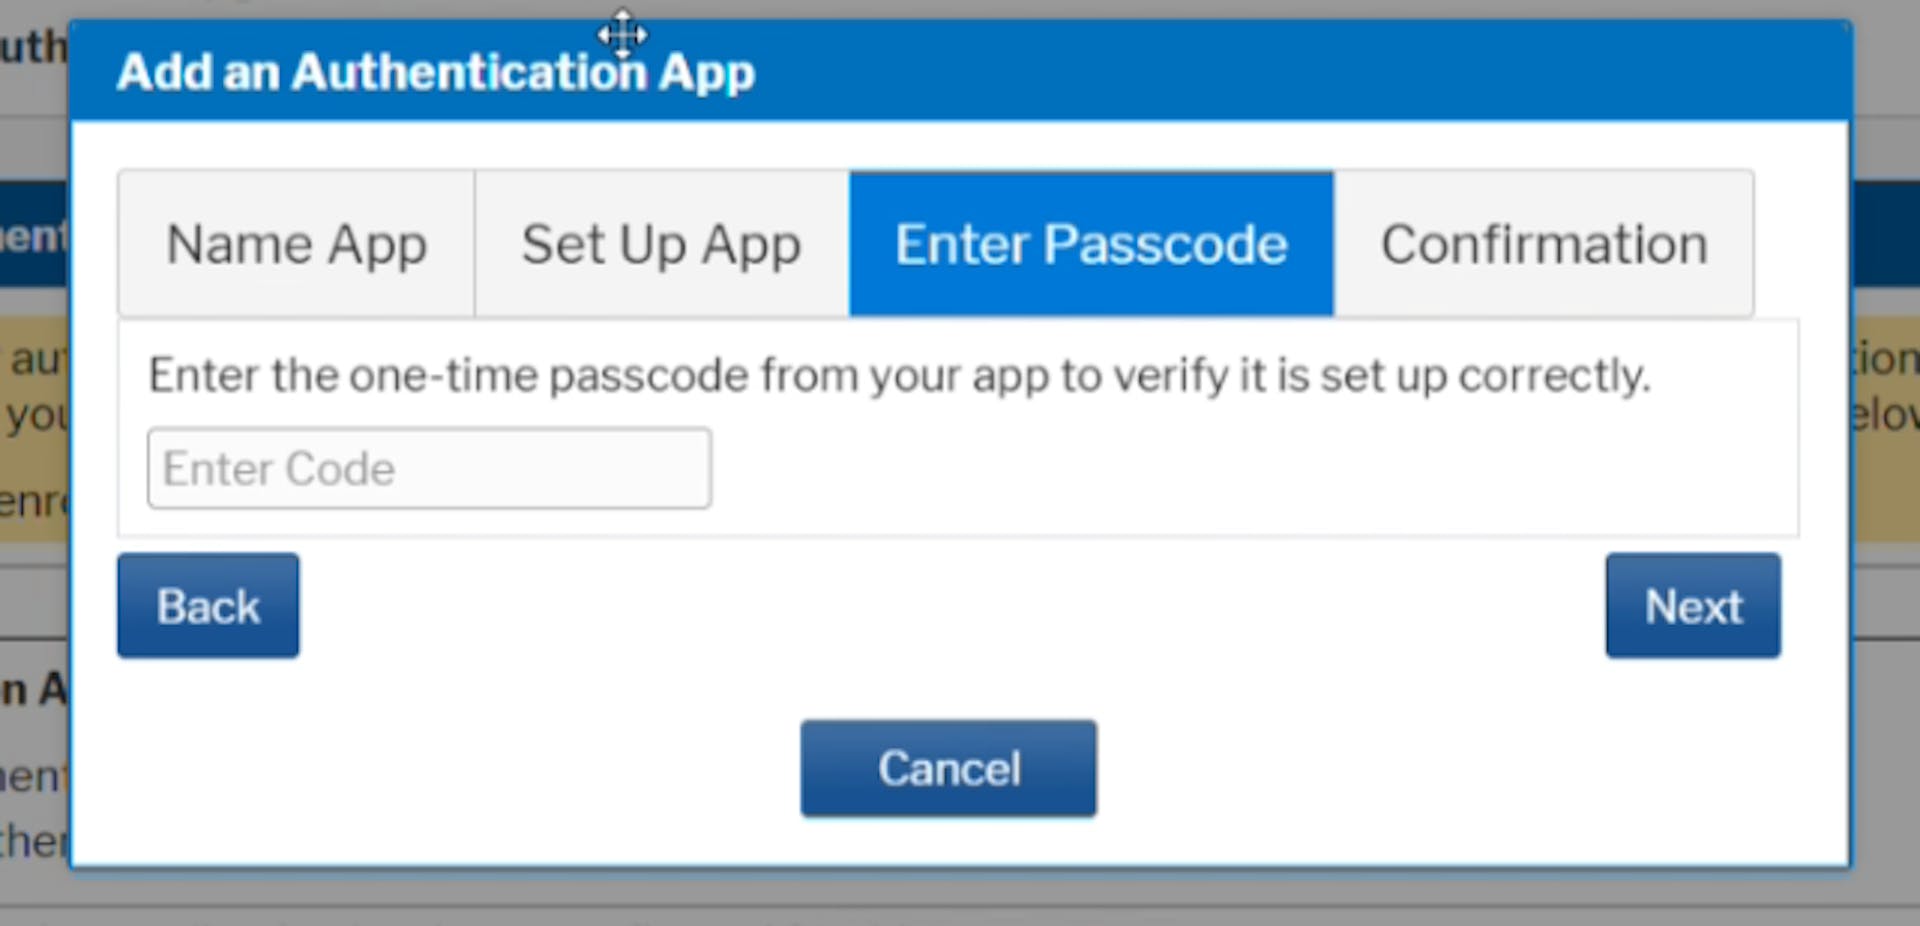
Task: Switch to the Name App tab
Action: pyautogui.click(x=296, y=243)
